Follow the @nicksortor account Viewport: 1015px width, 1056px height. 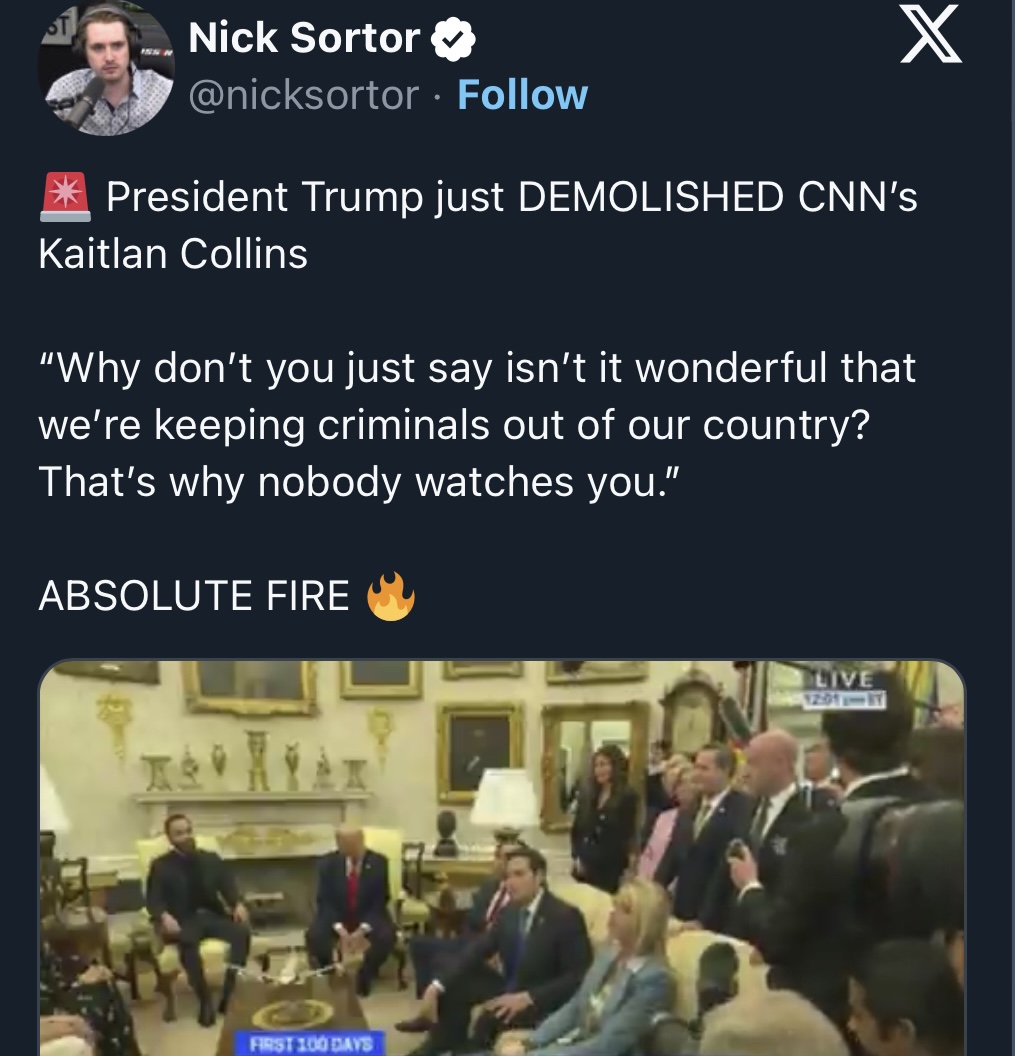pos(522,95)
